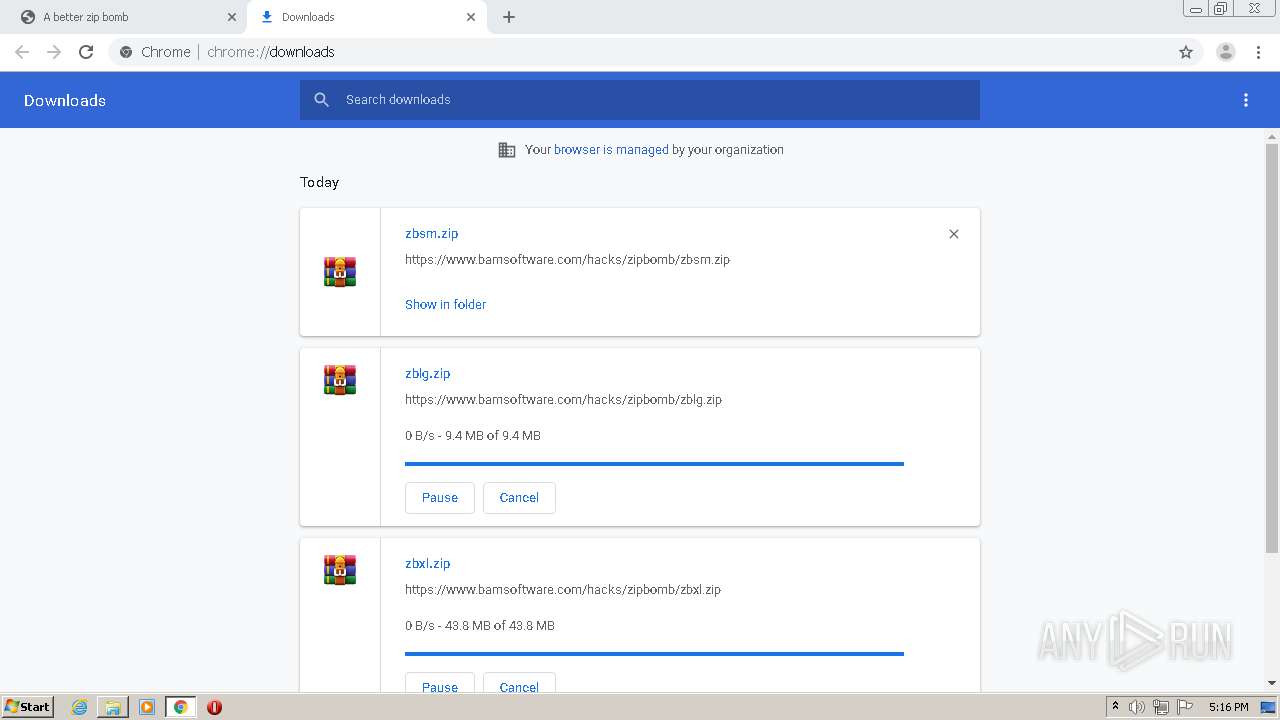Click the page vertical scrollbar

point(1272,348)
